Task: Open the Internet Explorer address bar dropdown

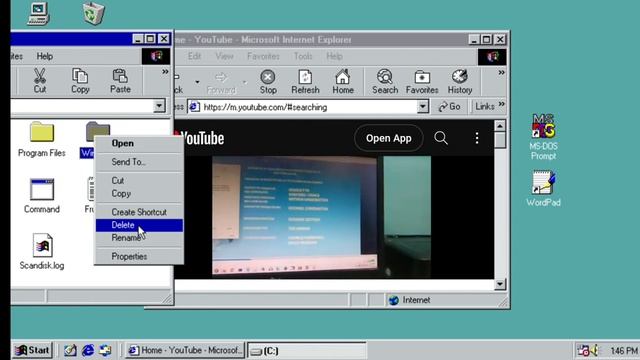Action: click(423, 107)
